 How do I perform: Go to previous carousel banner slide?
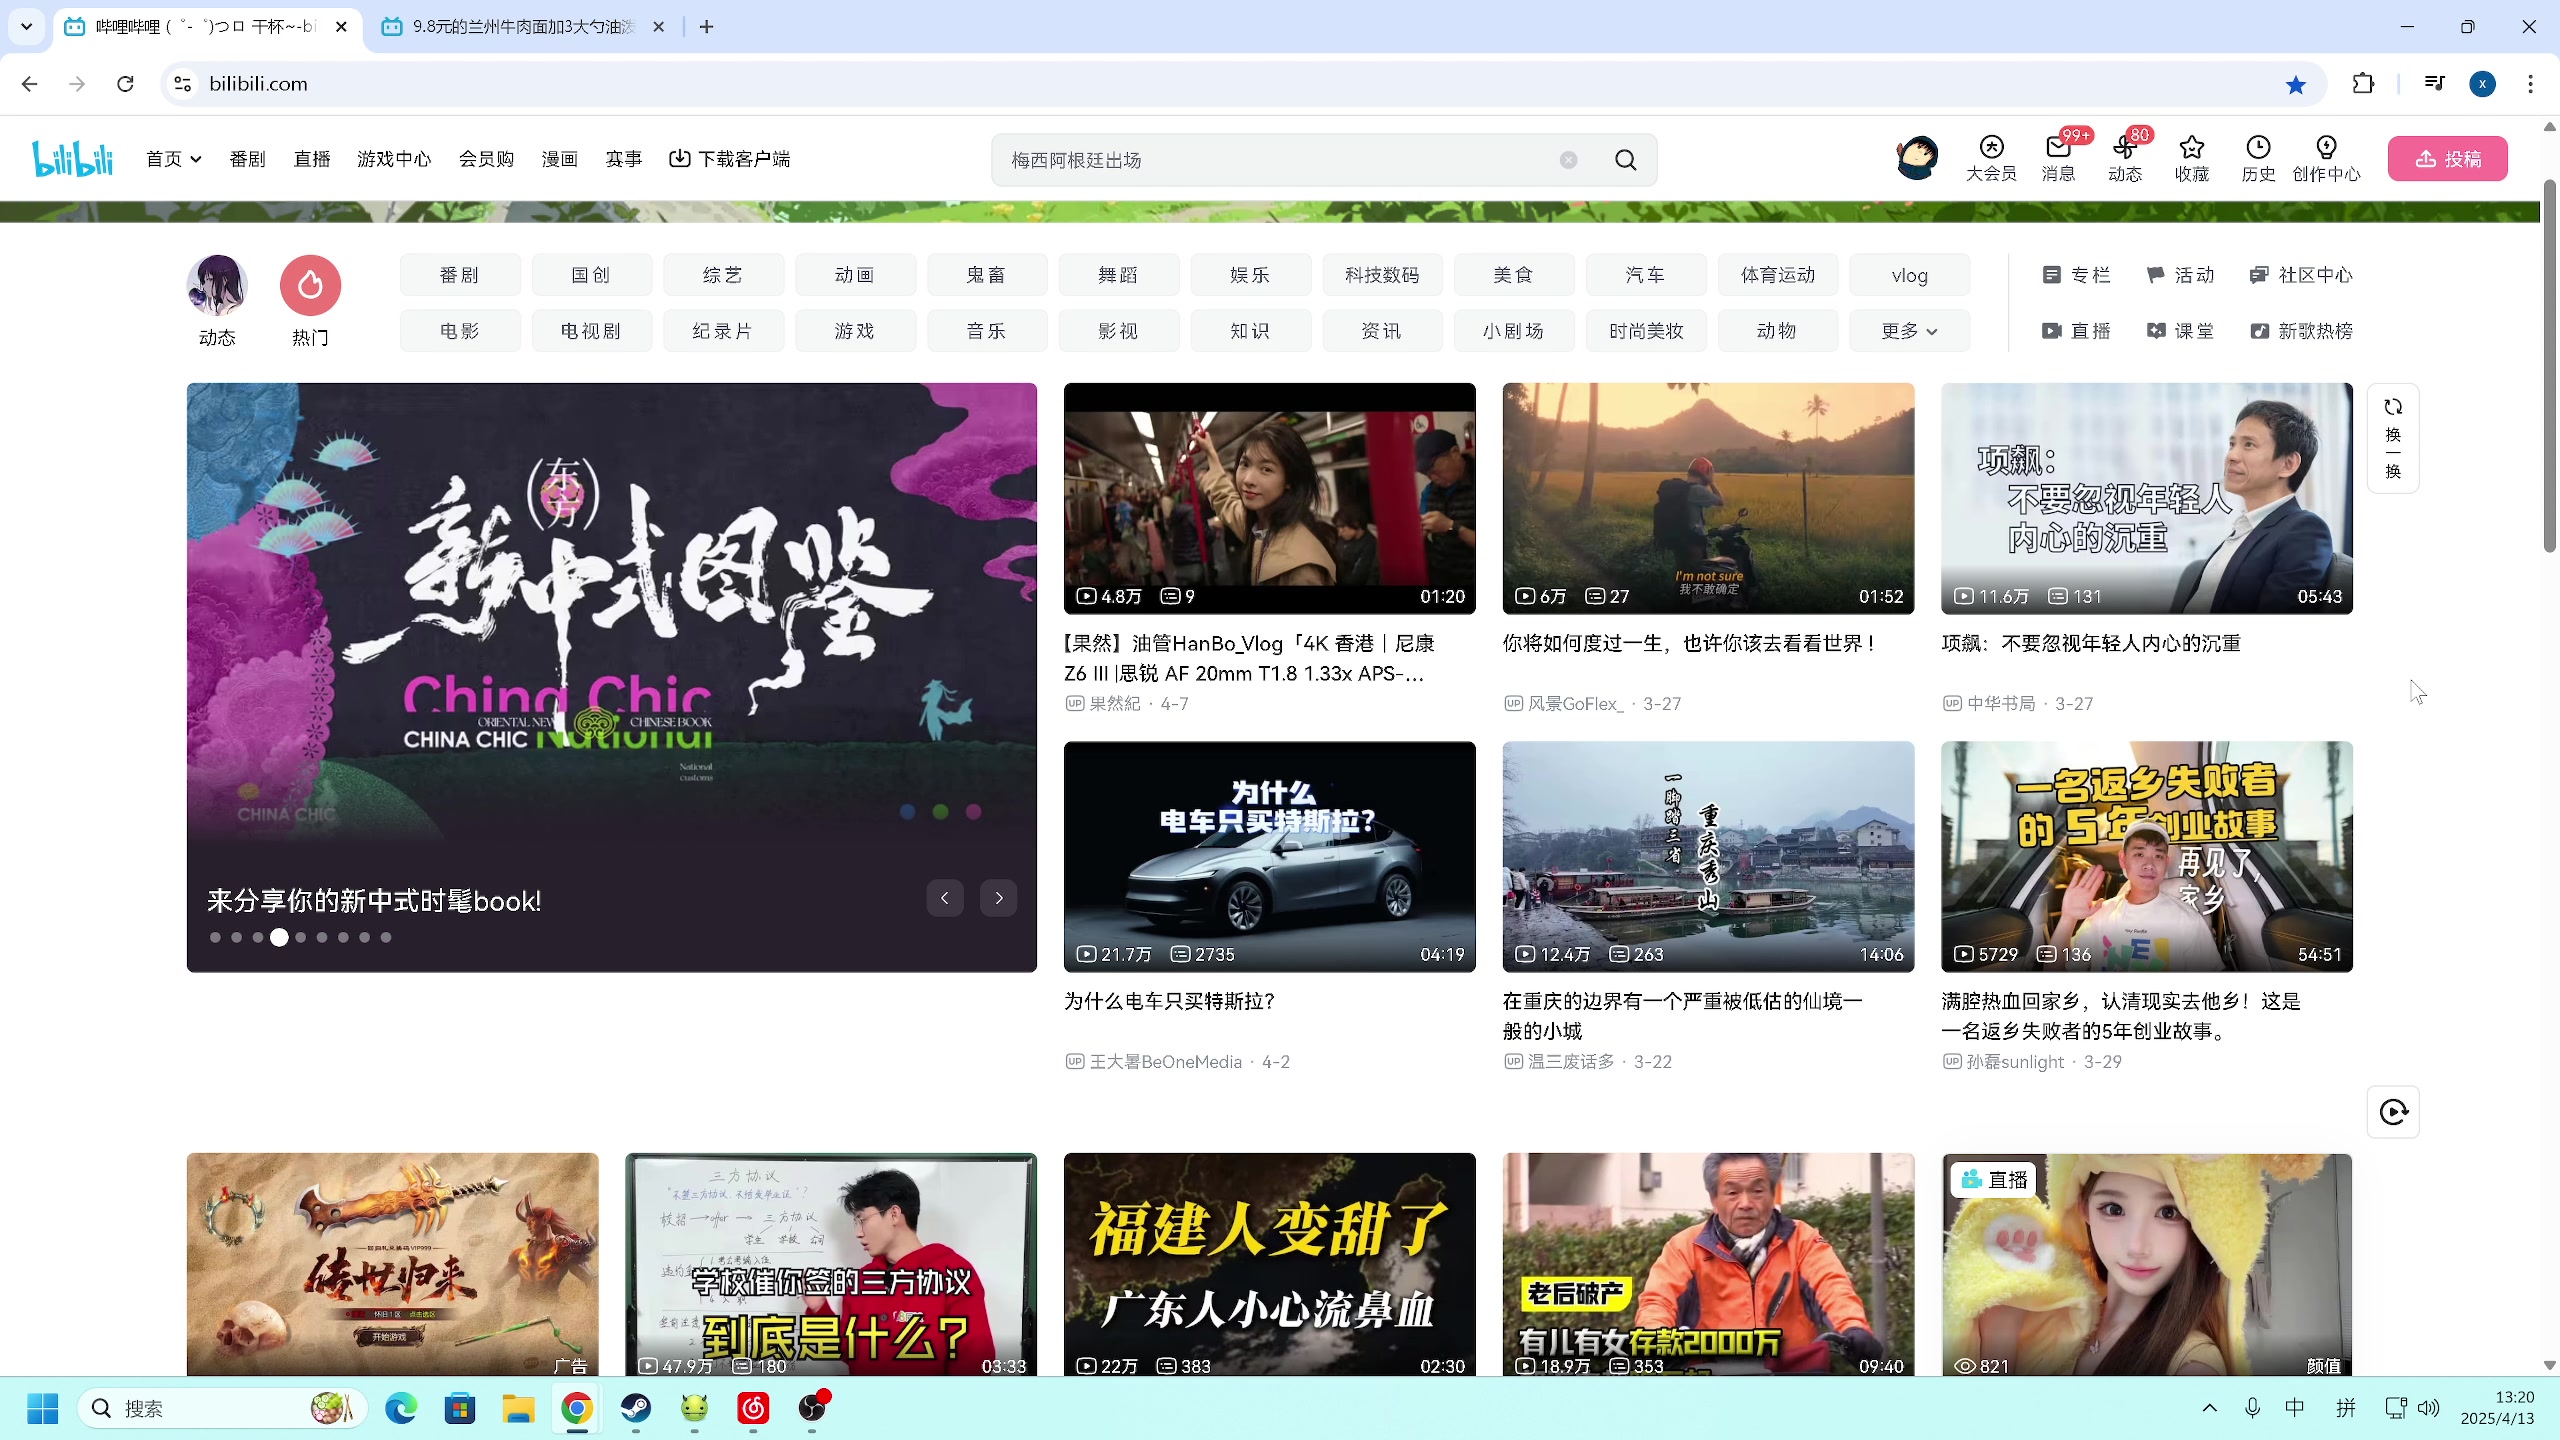pyautogui.click(x=944, y=898)
